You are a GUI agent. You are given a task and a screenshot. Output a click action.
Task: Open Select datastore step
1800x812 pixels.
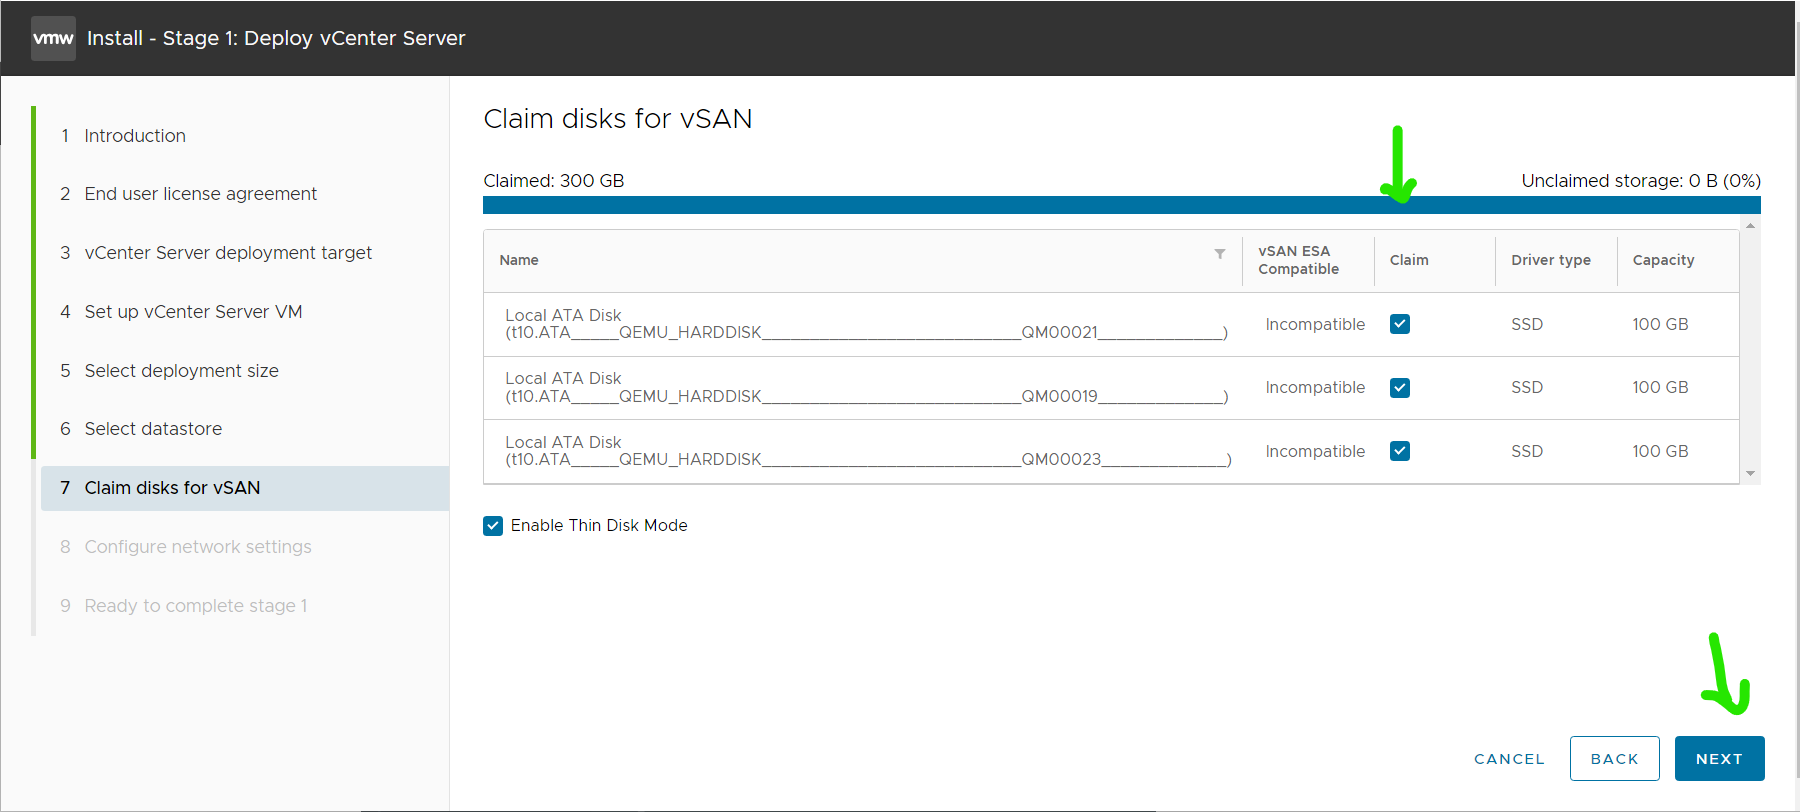point(153,429)
